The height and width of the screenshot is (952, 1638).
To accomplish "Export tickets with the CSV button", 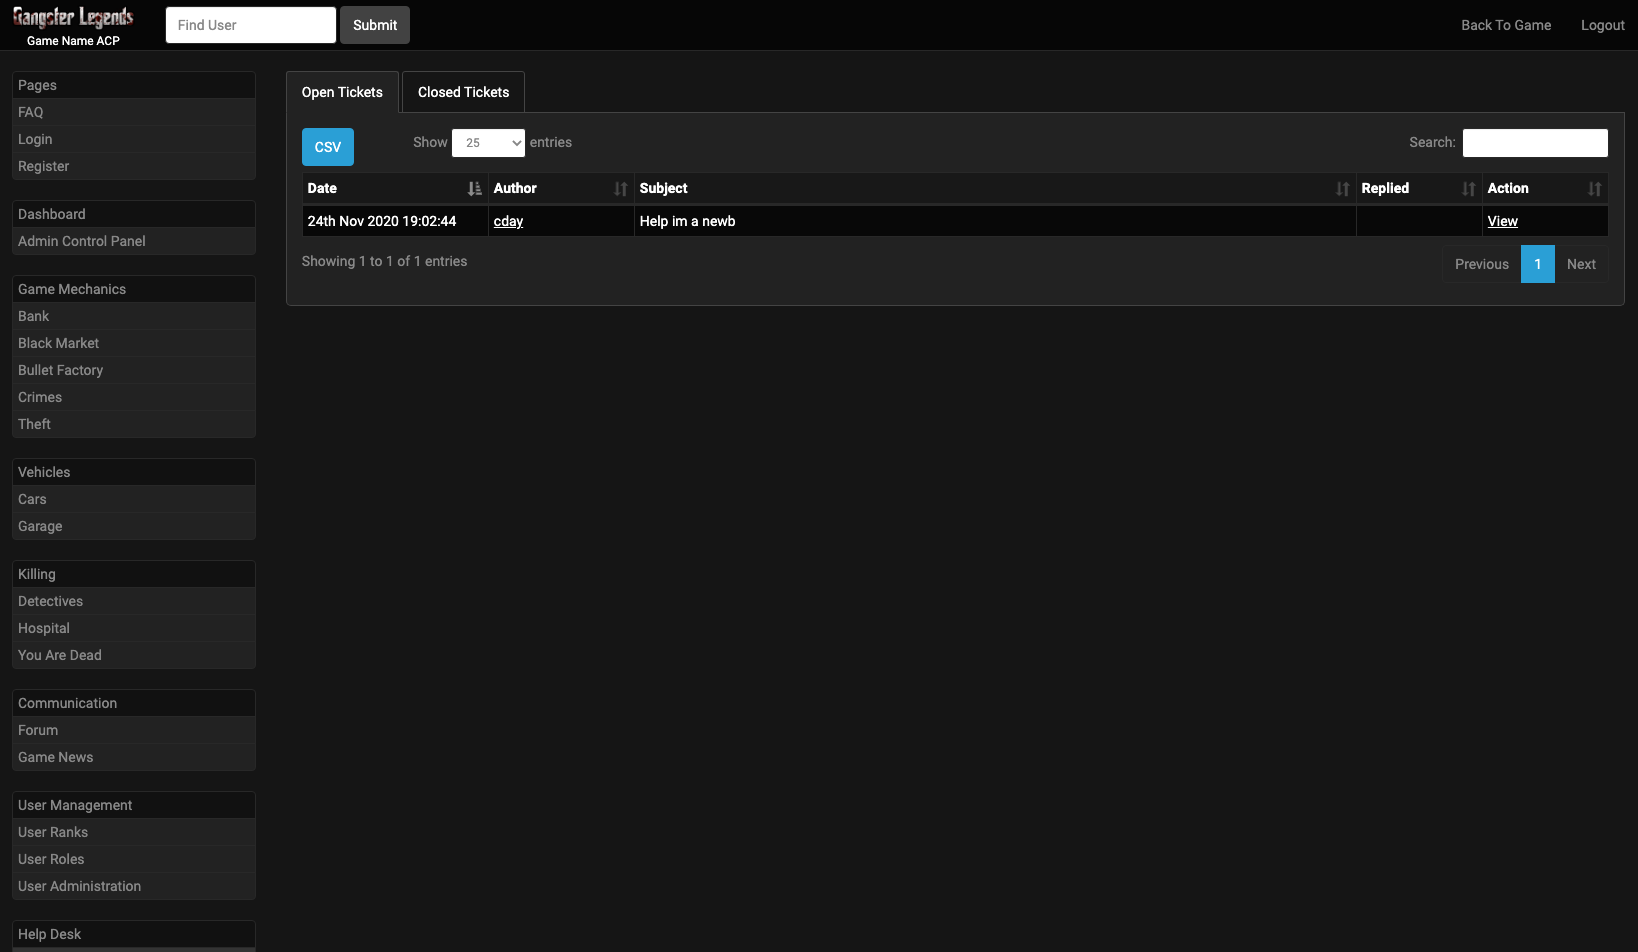I will coord(328,147).
